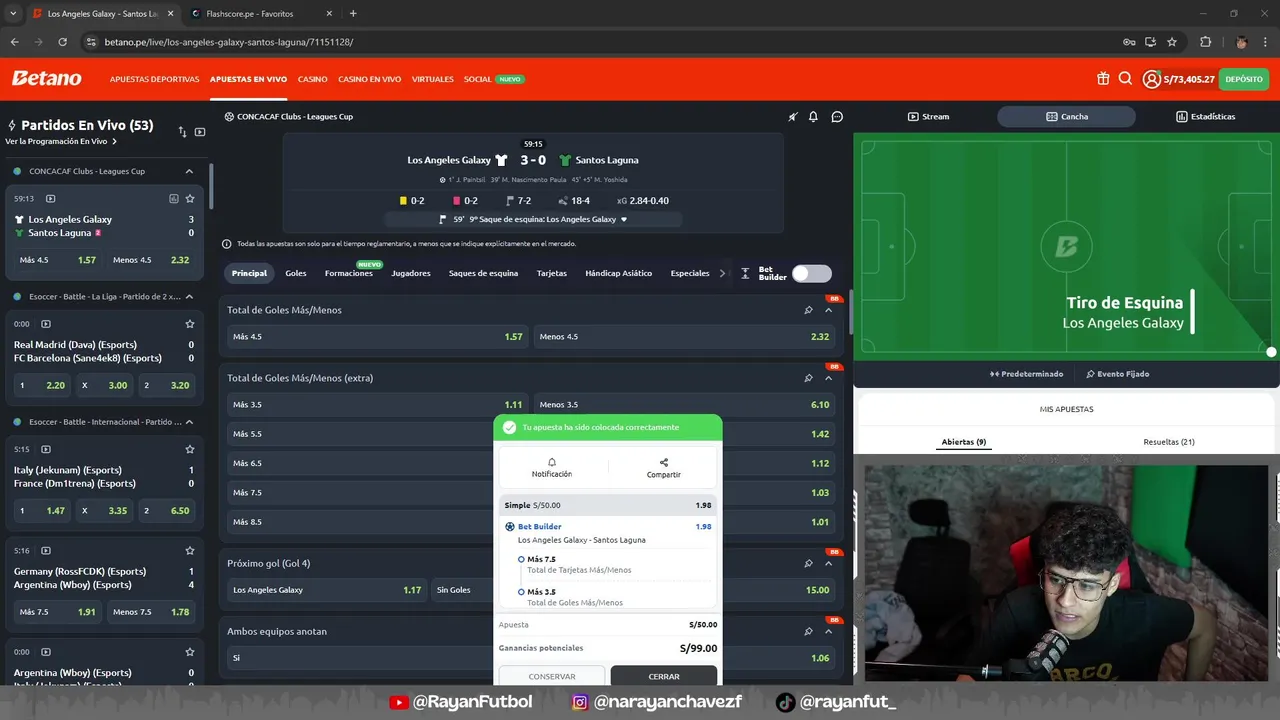Reload the page with browser refresh button

click(x=62, y=42)
